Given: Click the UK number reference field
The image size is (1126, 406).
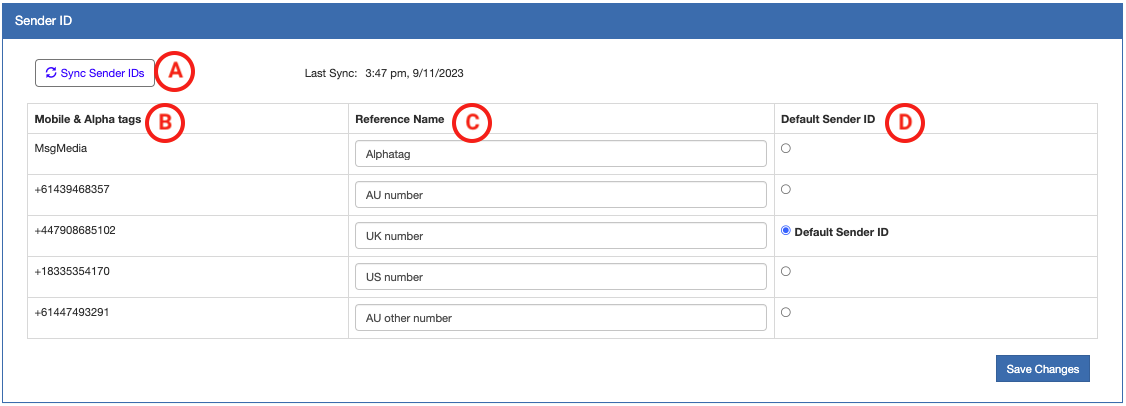Looking at the screenshot, I should [561, 236].
